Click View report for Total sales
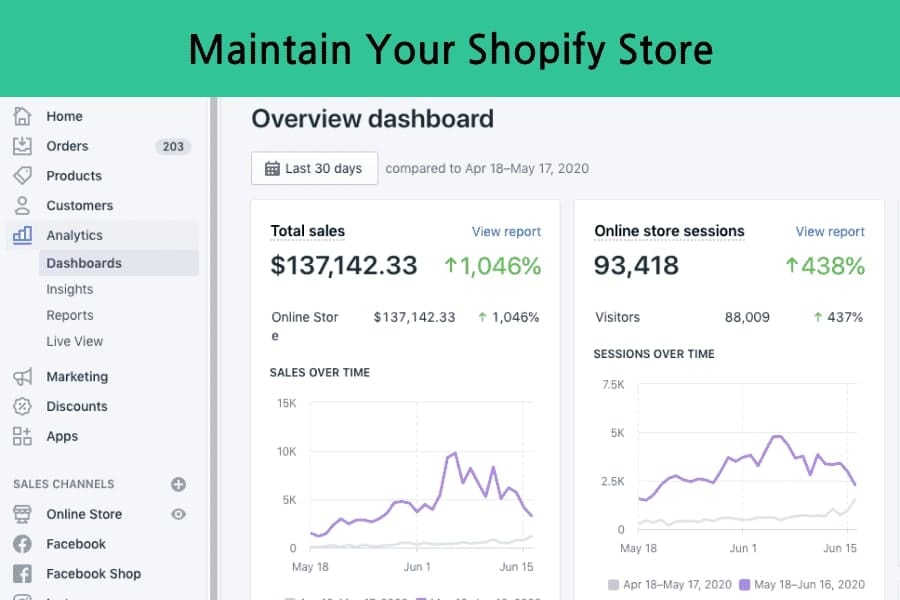Screen dimensions: 900x600 [x=506, y=231]
